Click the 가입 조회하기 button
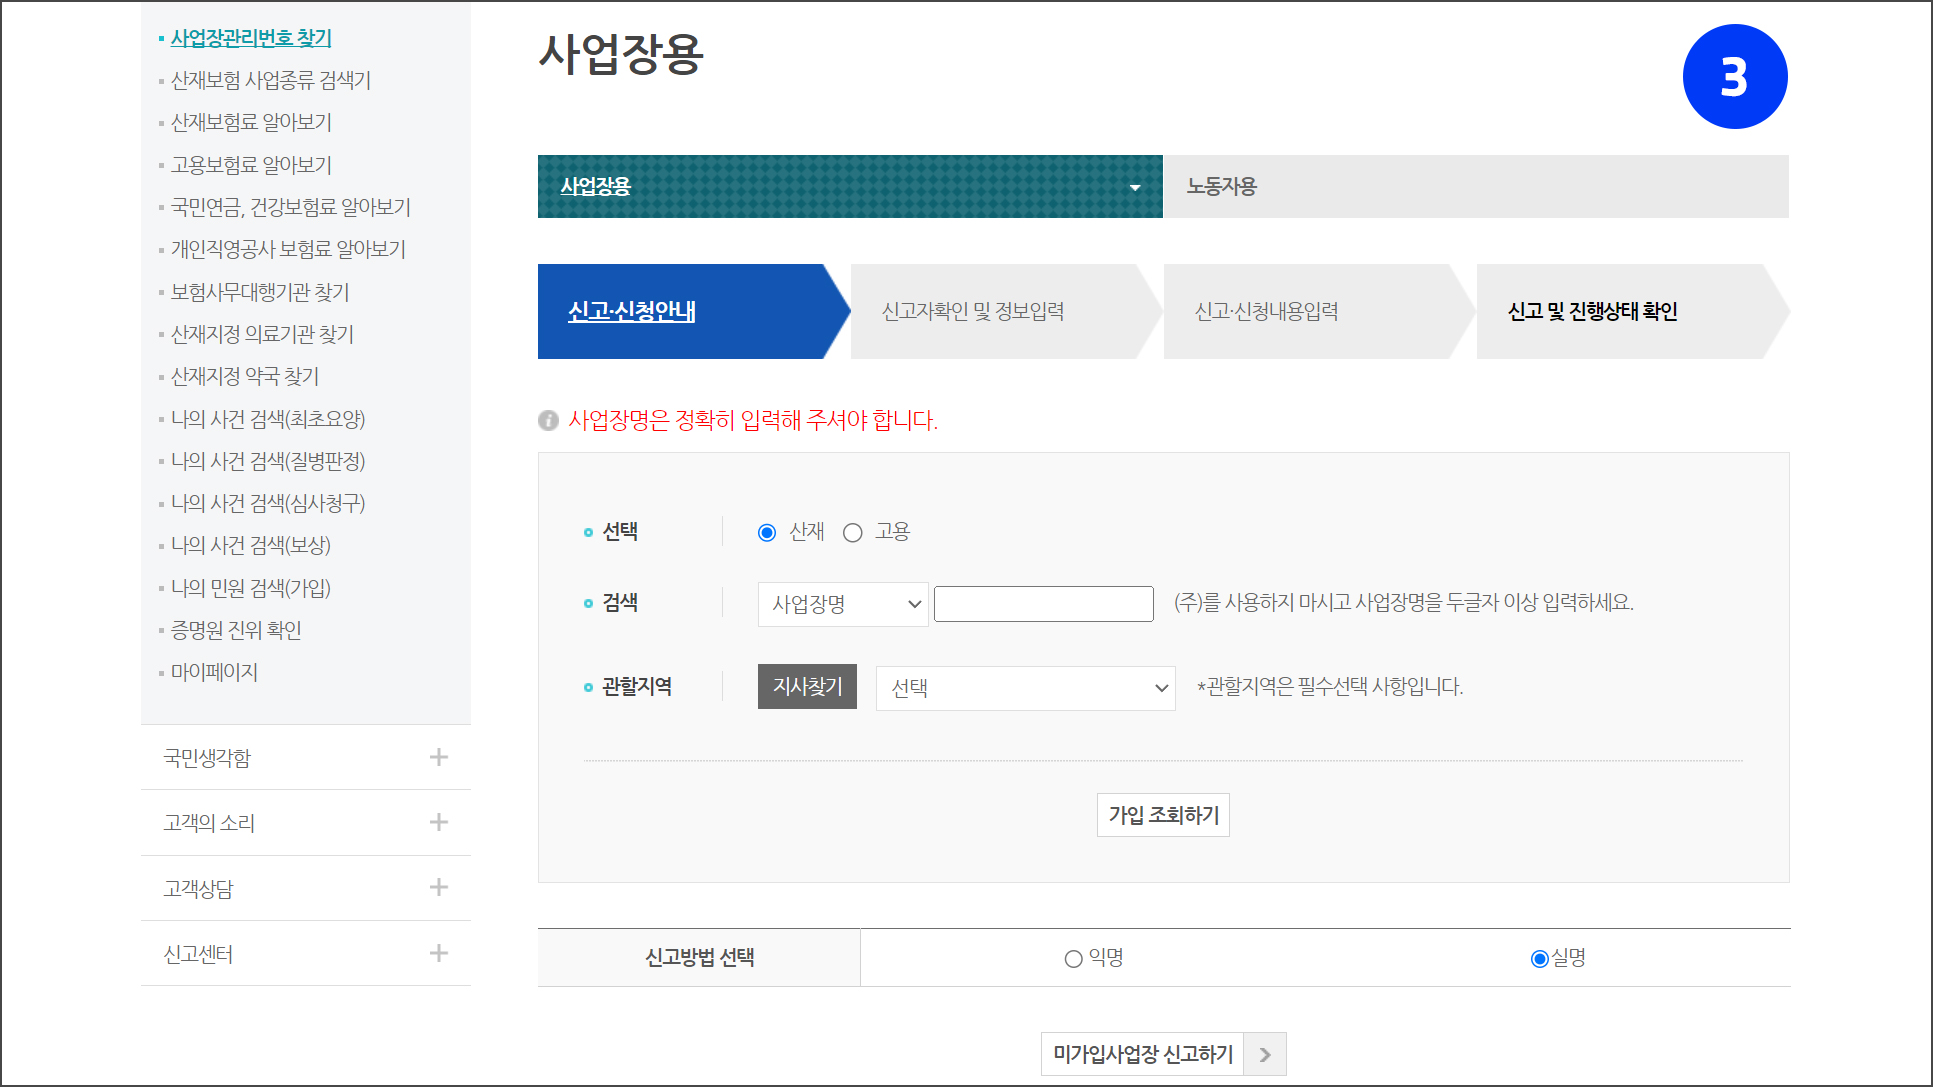Image resolution: width=1933 pixels, height=1087 pixels. click(1163, 815)
